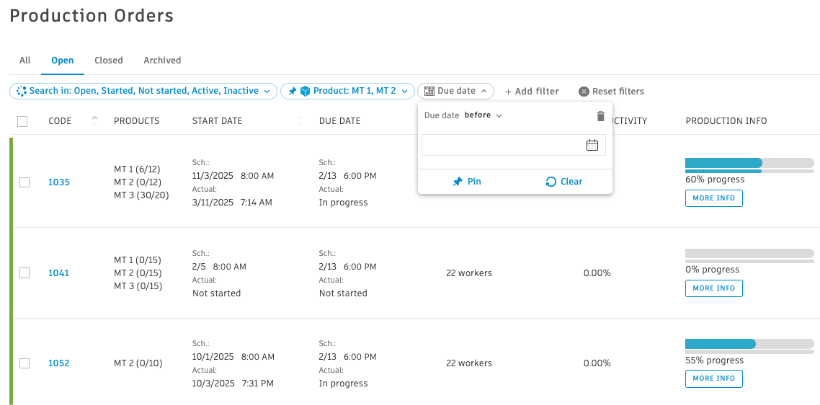The height and width of the screenshot is (405, 820).
Task: Sort by Code column arrow
Action: [95, 120]
